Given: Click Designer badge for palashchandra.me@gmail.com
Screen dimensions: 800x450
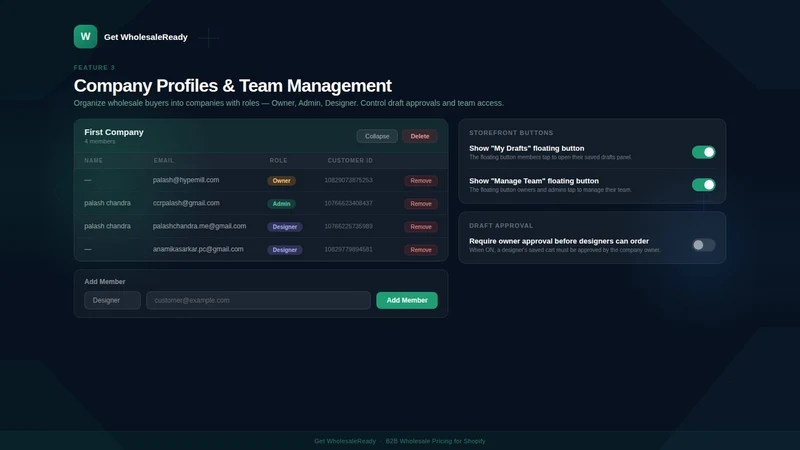Looking at the screenshot, I should pyautogui.click(x=285, y=227).
